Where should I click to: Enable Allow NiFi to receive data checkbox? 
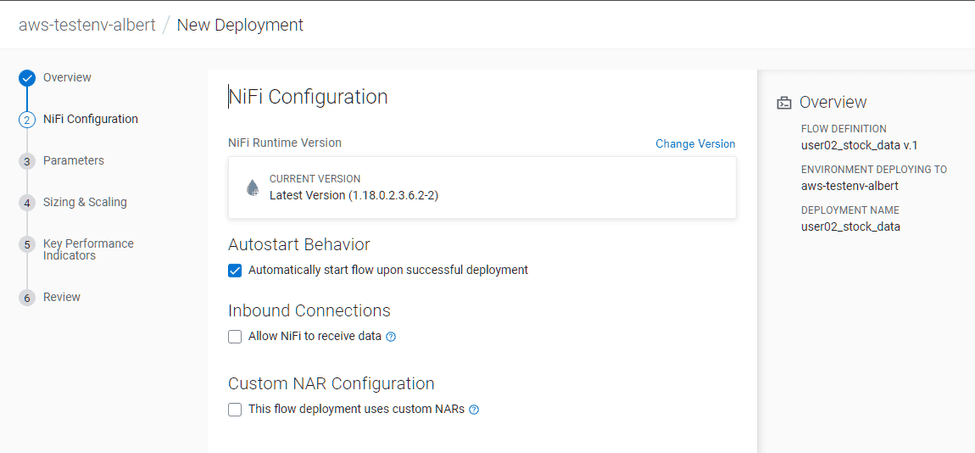tap(234, 337)
